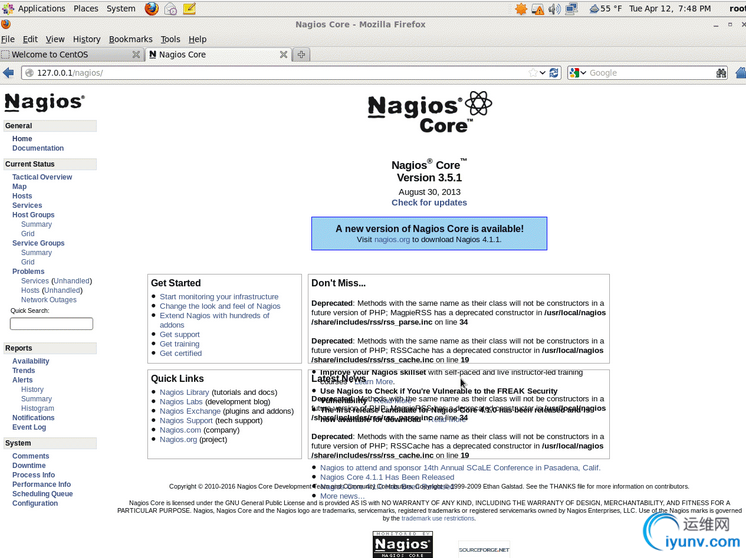Open the Help menu
This screenshot has height=558, width=746.
(197, 39)
